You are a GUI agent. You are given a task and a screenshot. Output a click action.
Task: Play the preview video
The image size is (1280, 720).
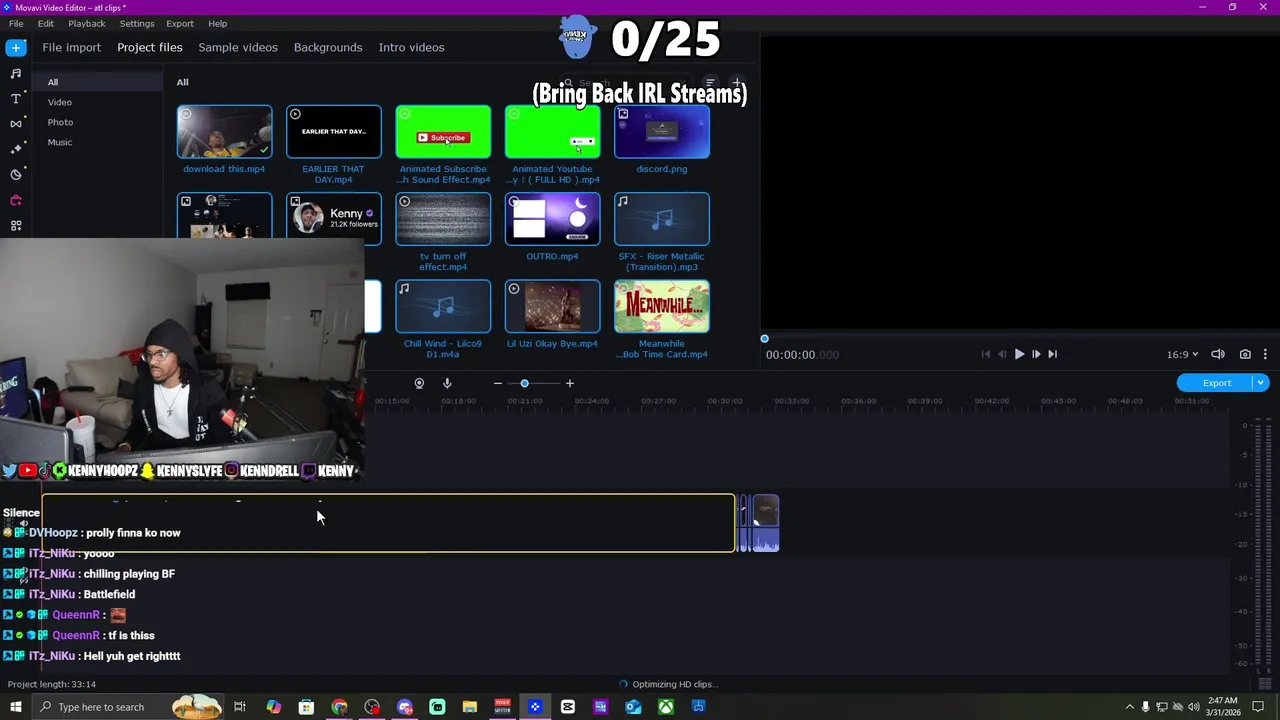point(1019,354)
